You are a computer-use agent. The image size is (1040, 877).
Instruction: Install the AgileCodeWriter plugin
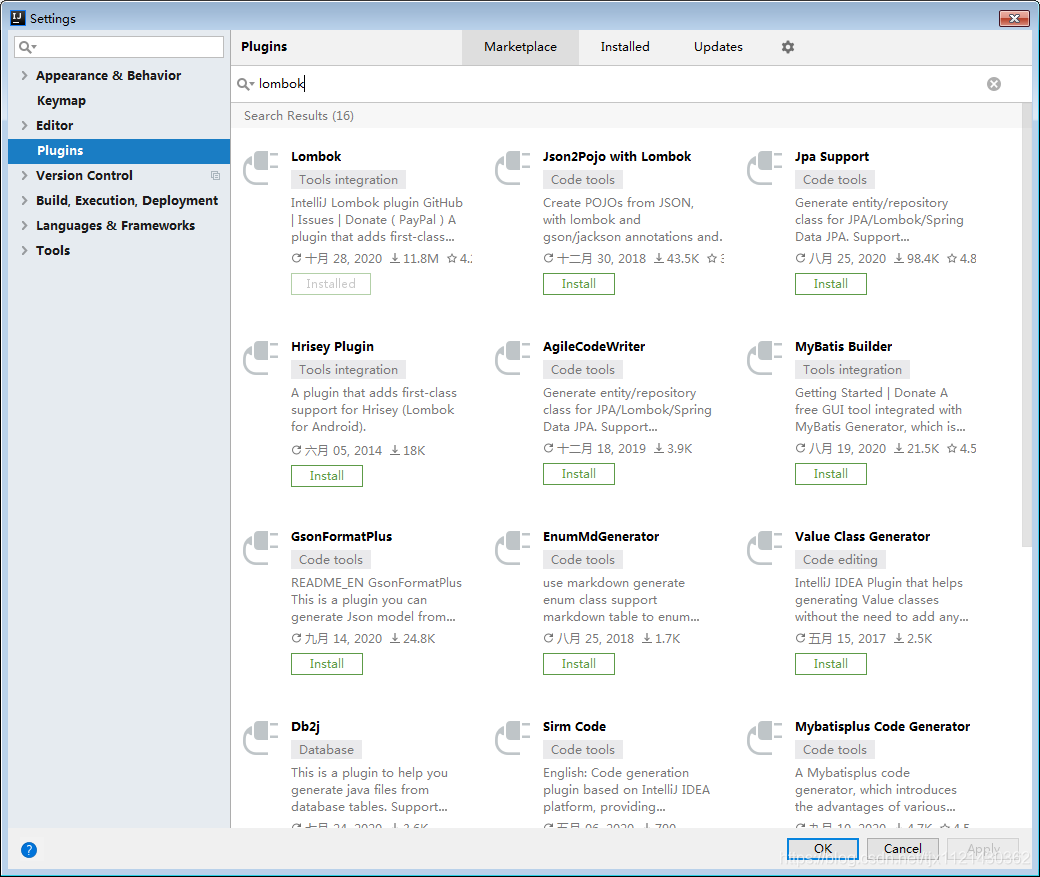click(578, 474)
